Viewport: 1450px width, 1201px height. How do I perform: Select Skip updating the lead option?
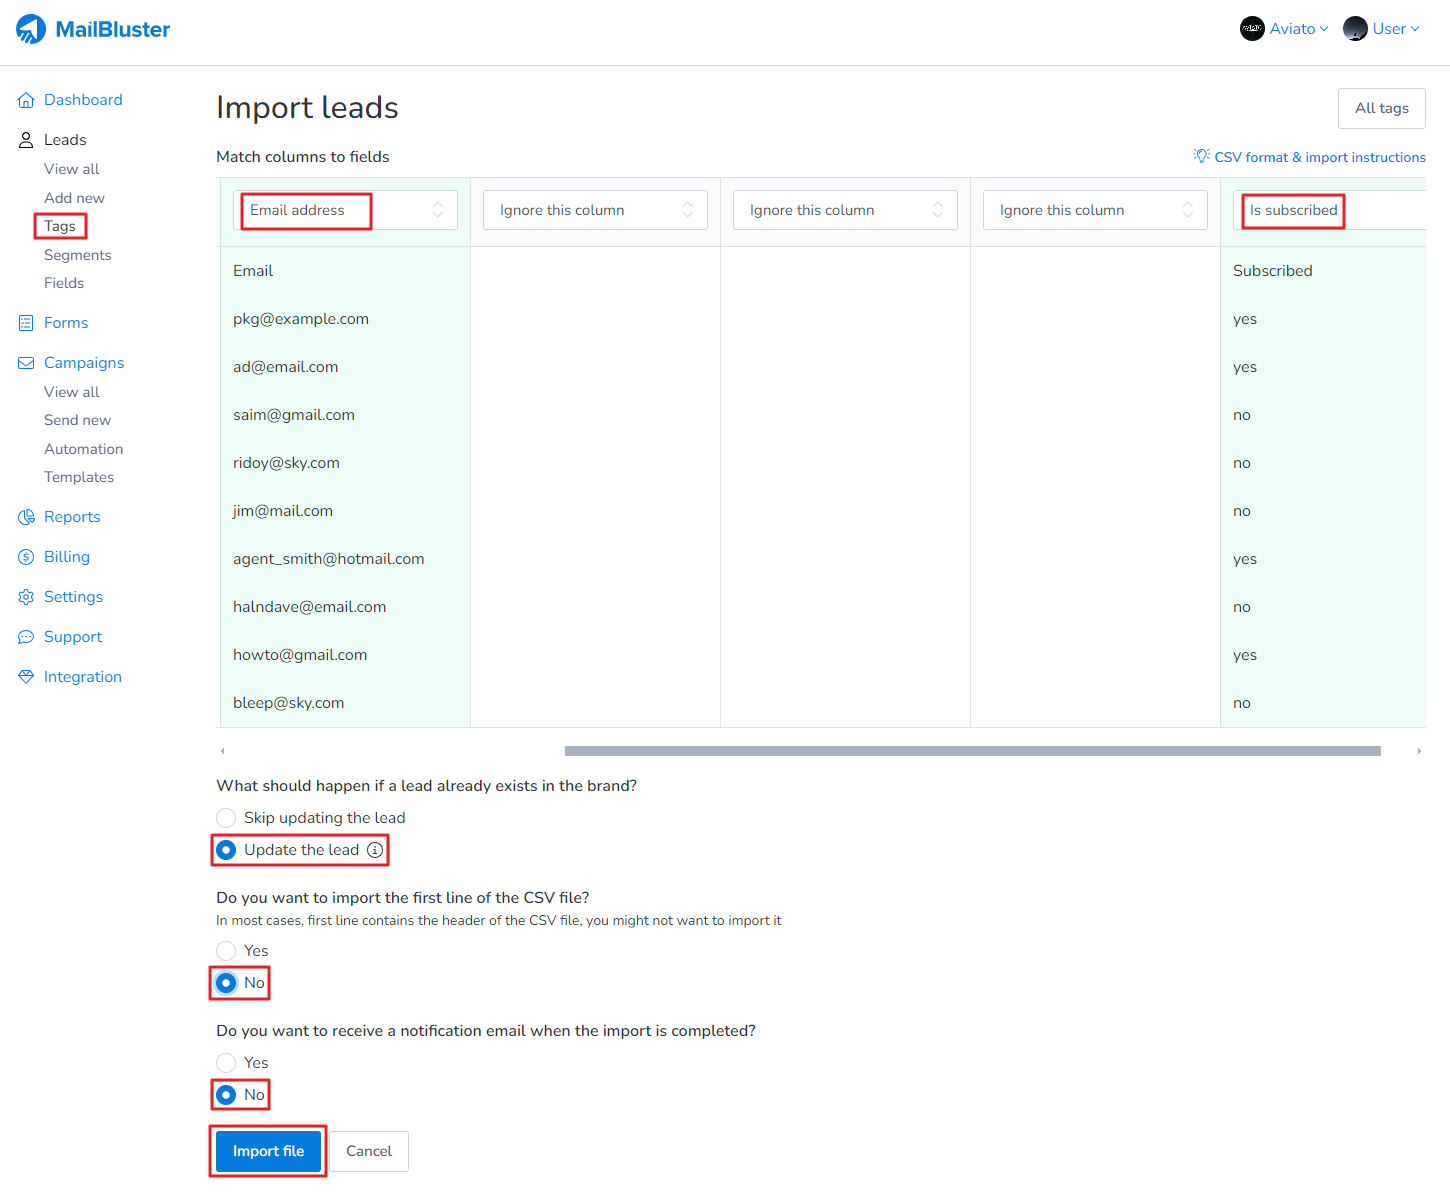click(227, 818)
